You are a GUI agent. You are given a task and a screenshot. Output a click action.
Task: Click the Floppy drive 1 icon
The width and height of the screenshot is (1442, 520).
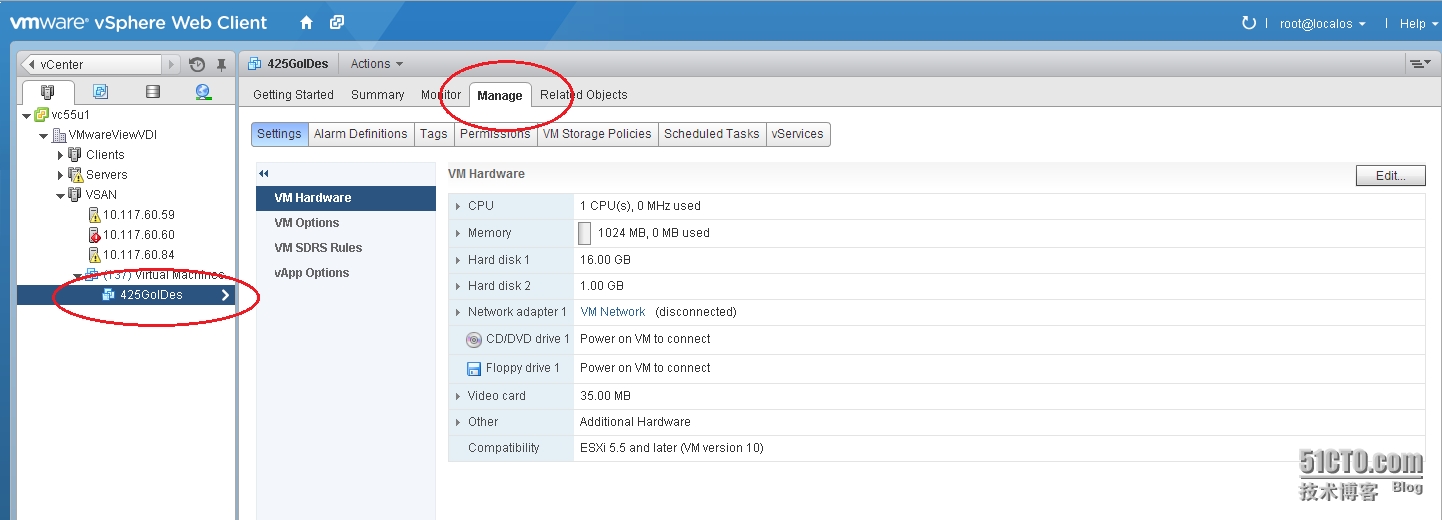(474, 368)
